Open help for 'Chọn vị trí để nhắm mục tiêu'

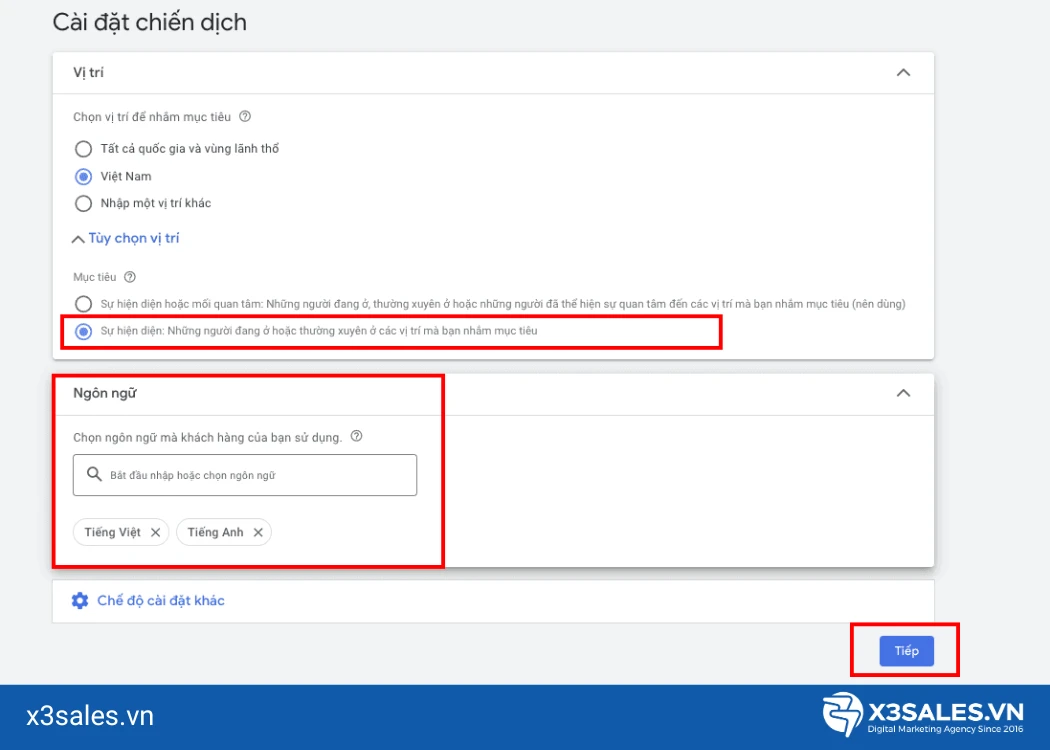[x=245, y=117]
